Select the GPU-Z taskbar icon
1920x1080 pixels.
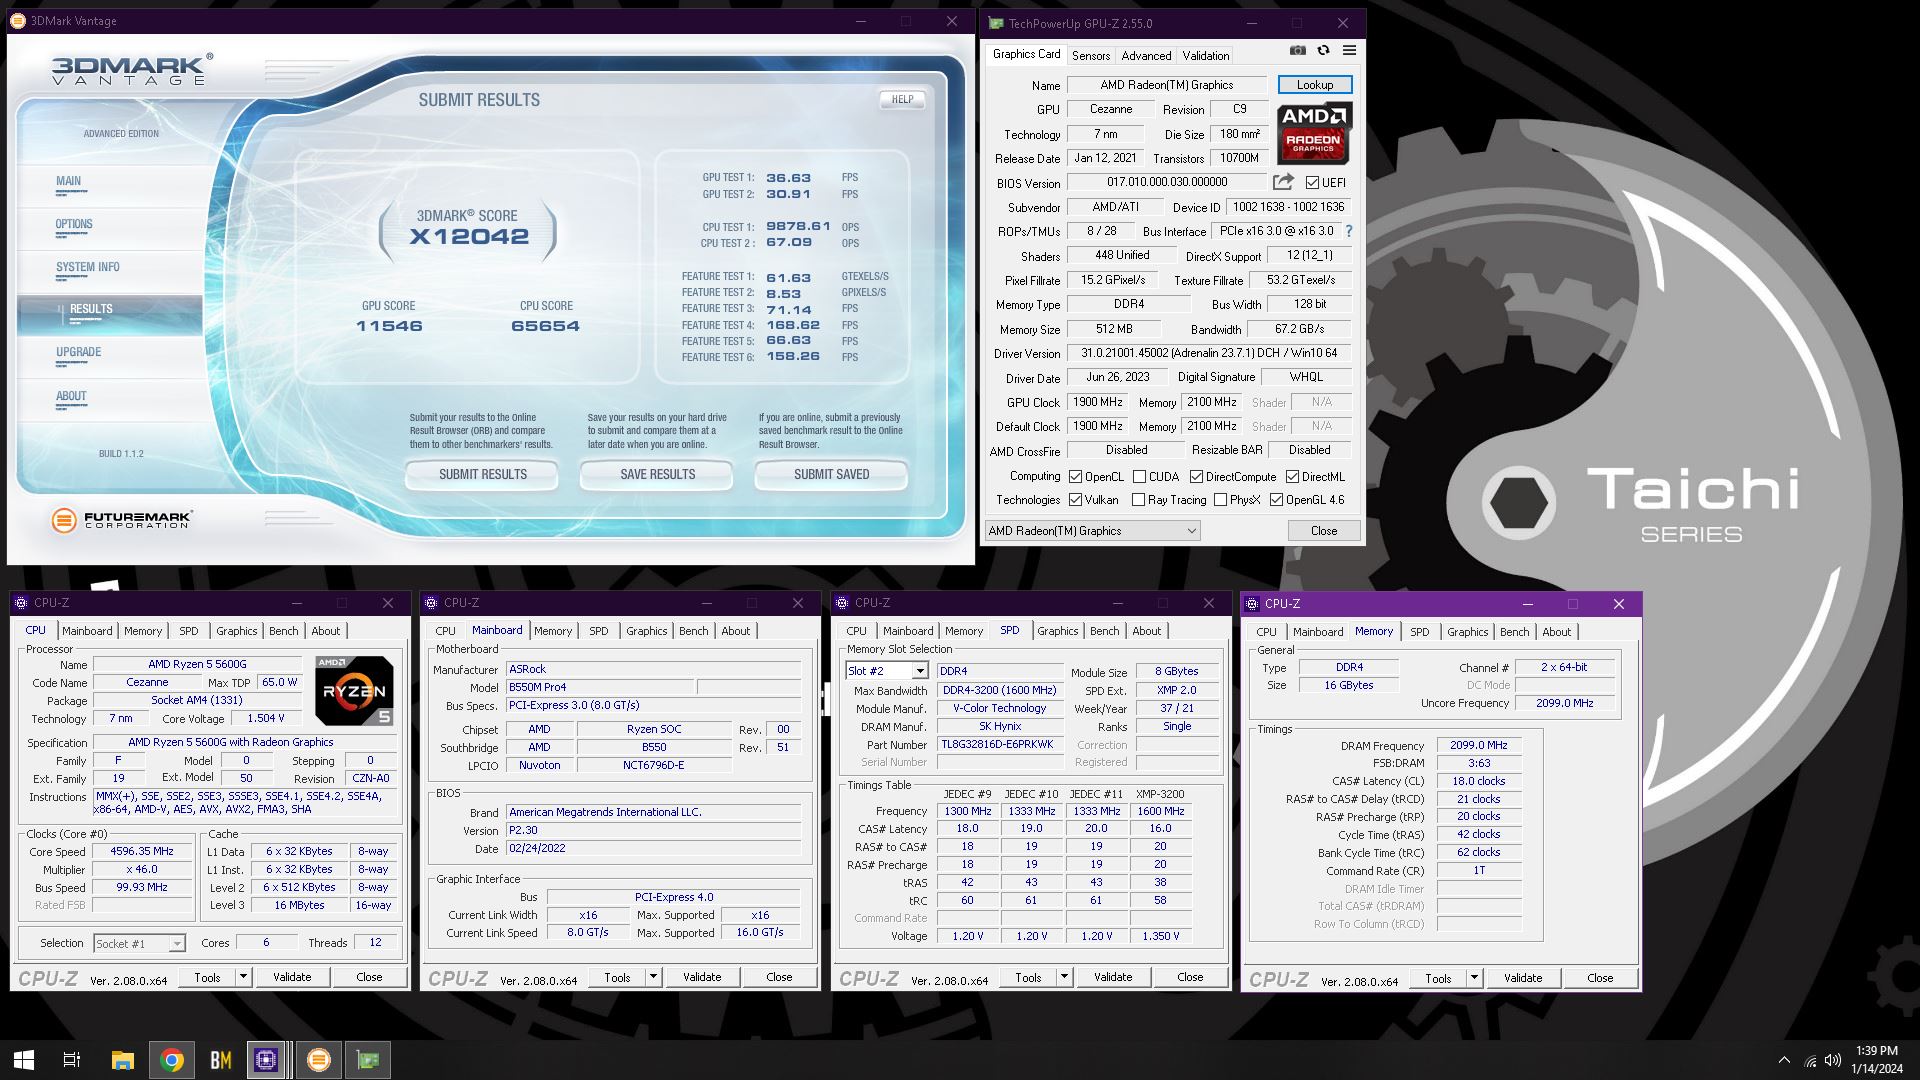tap(368, 1060)
